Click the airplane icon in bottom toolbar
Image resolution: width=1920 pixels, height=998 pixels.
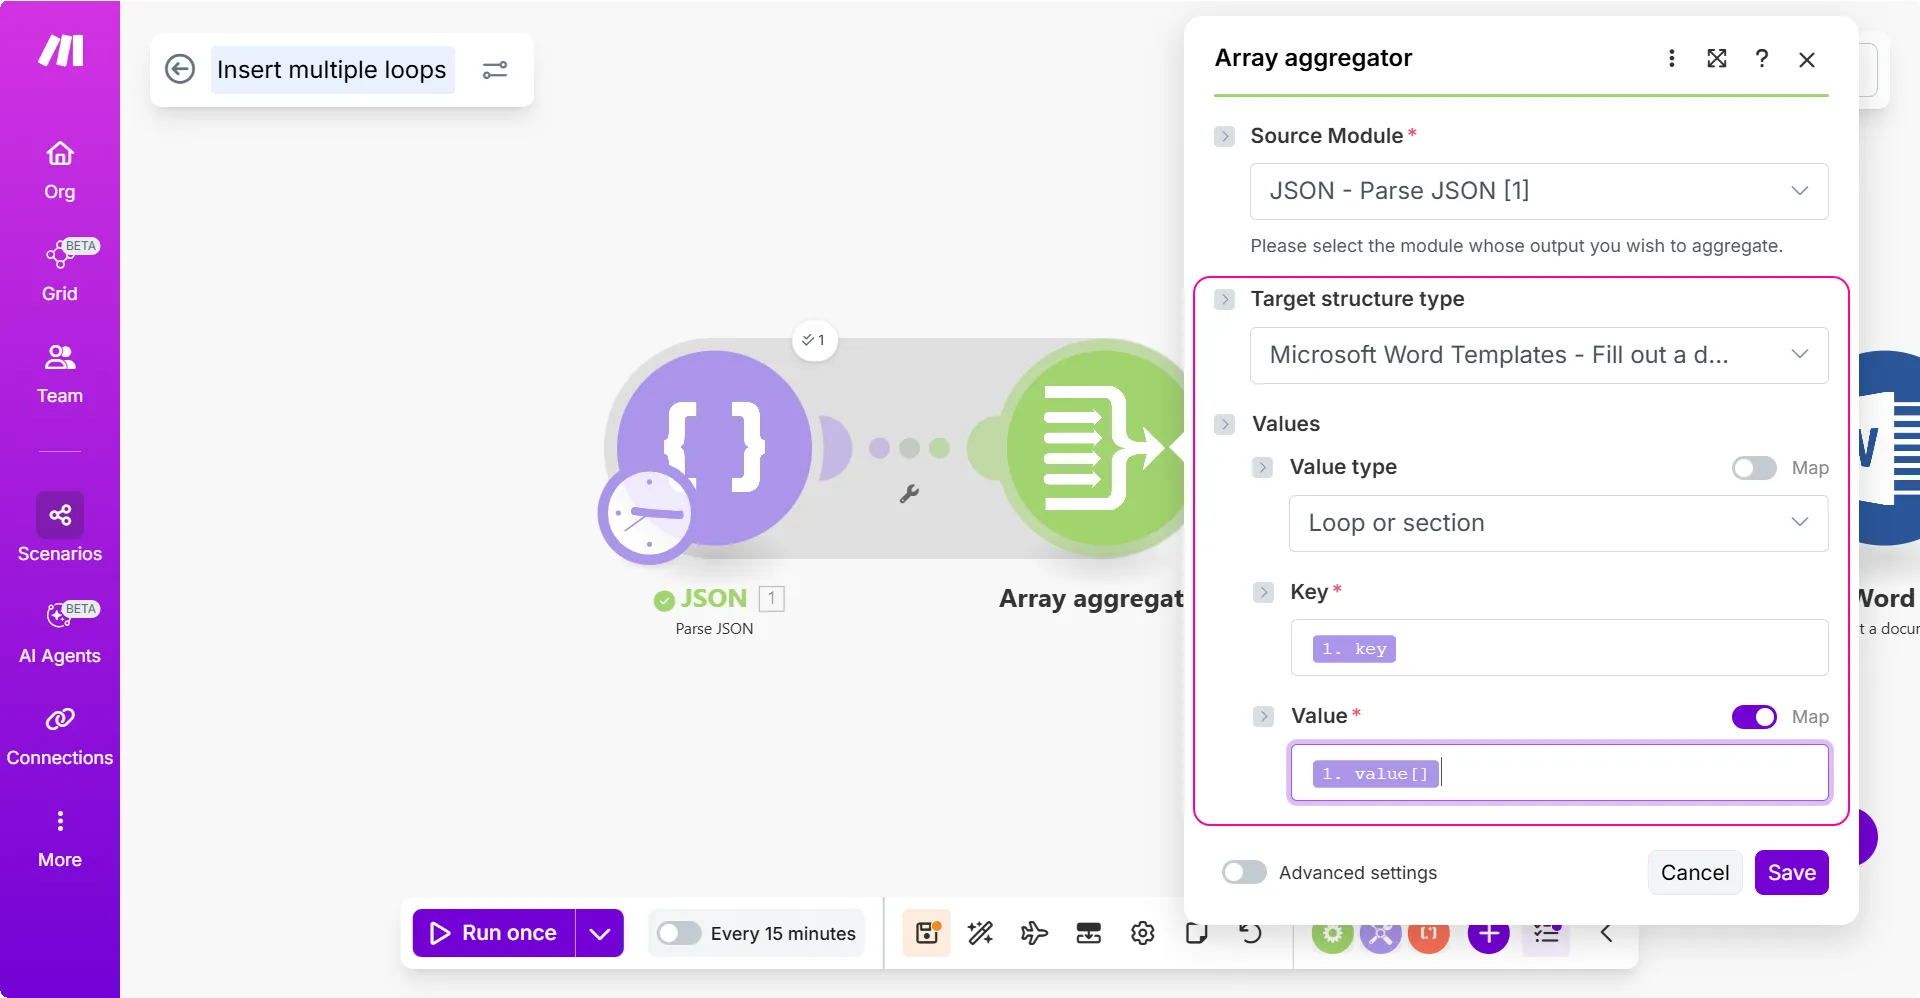click(x=1035, y=933)
